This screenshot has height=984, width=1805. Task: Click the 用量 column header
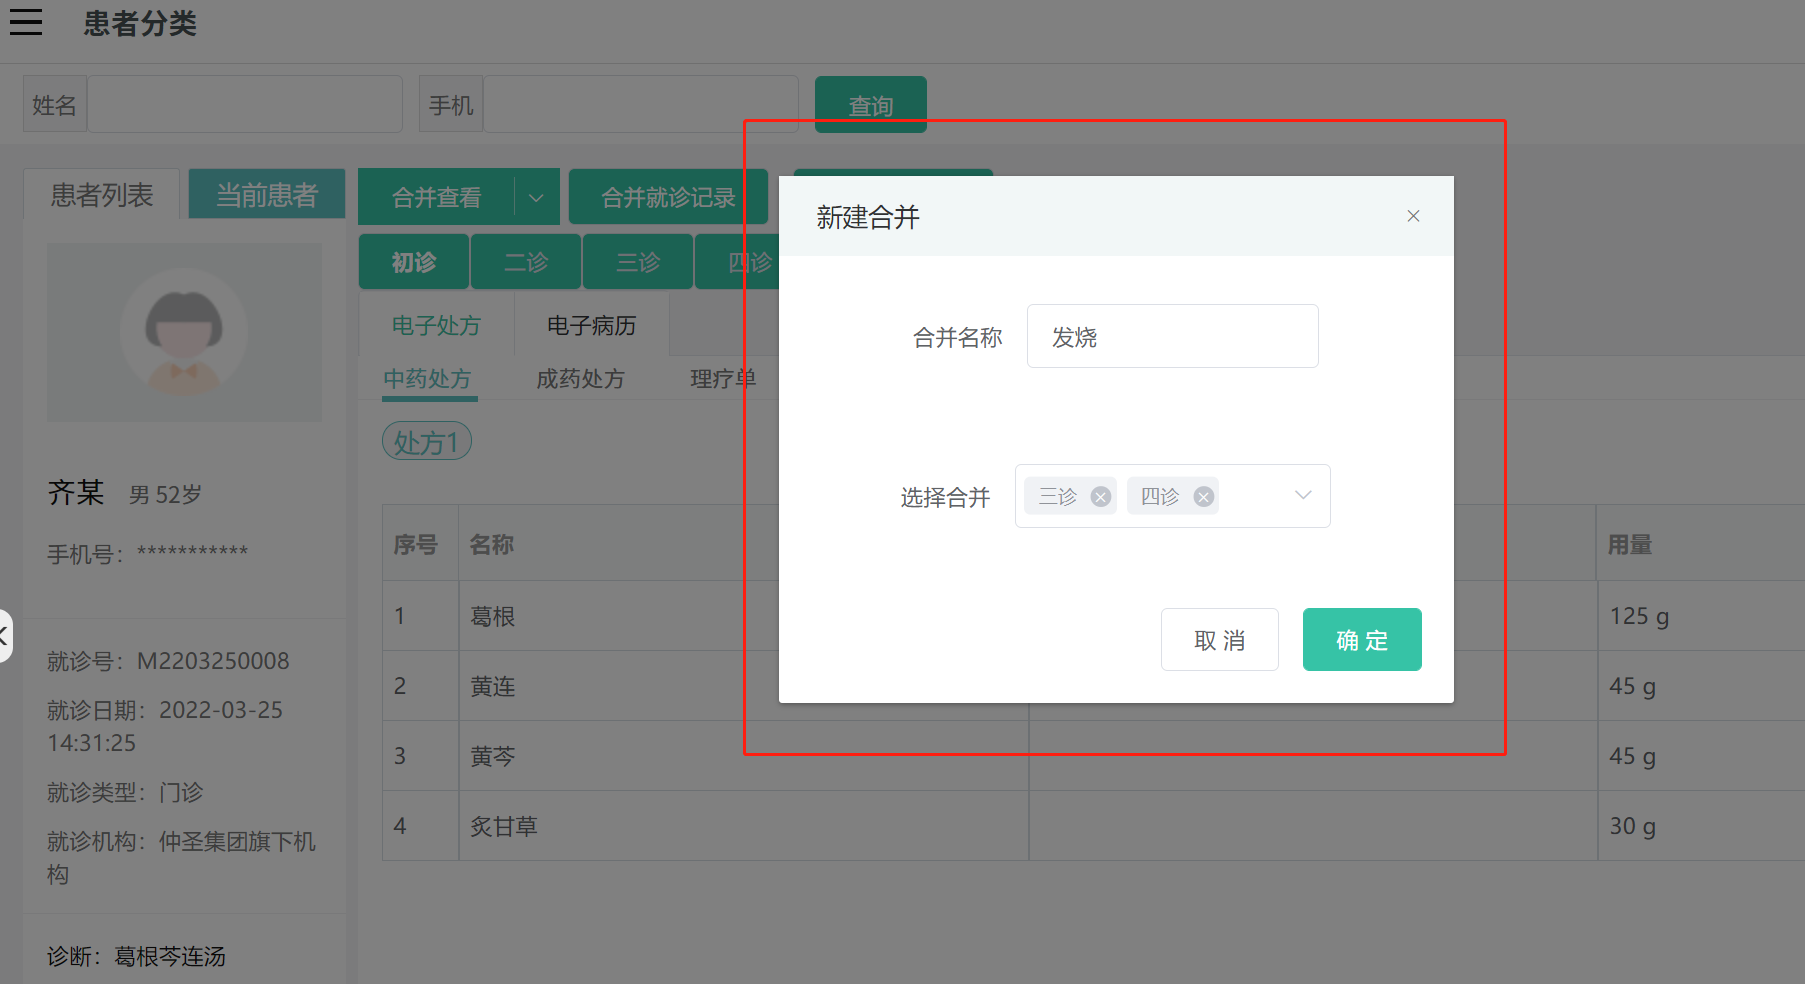click(1630, 544)
